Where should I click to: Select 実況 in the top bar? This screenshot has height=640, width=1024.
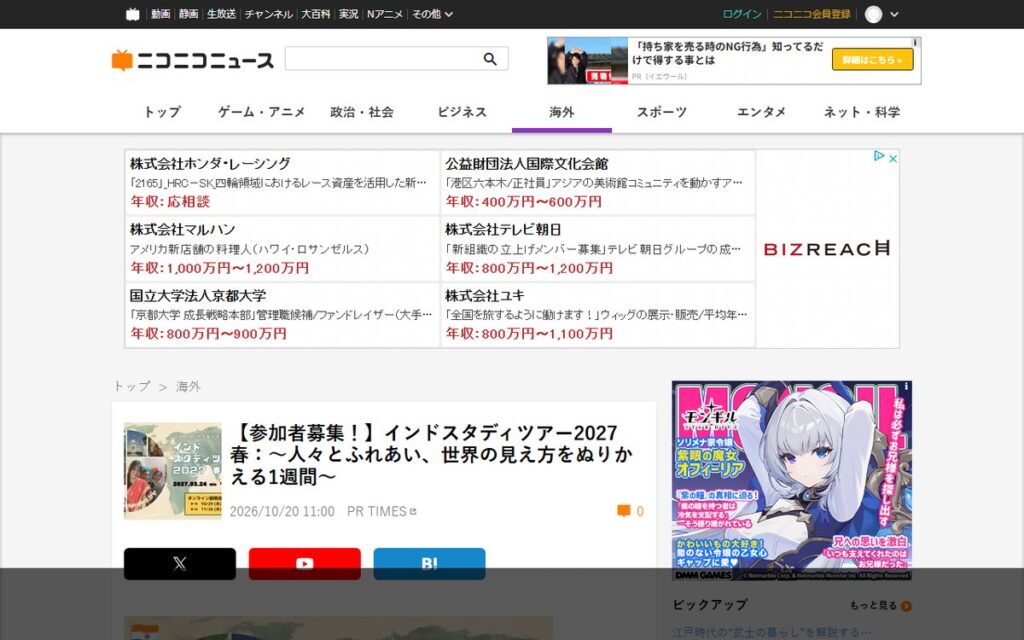[348, 14]
